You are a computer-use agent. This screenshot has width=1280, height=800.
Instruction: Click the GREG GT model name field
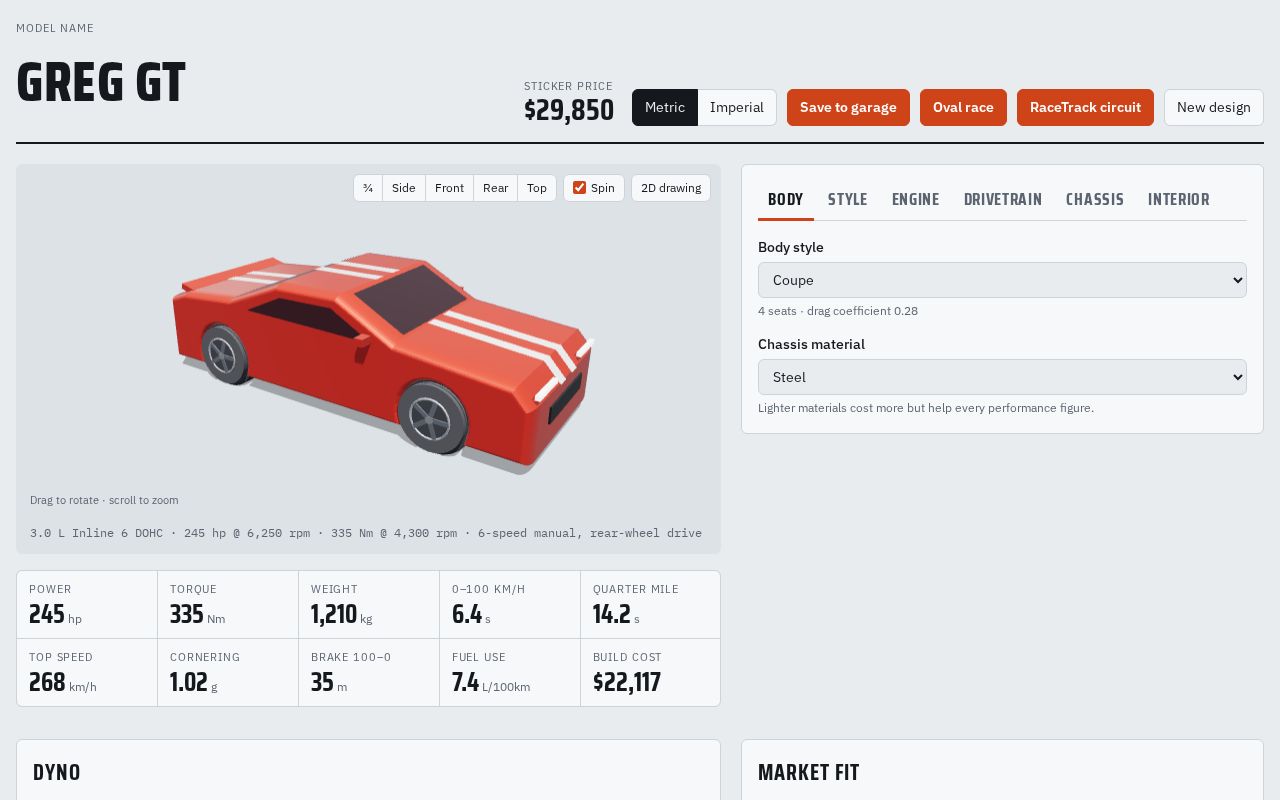pos(101,83)
